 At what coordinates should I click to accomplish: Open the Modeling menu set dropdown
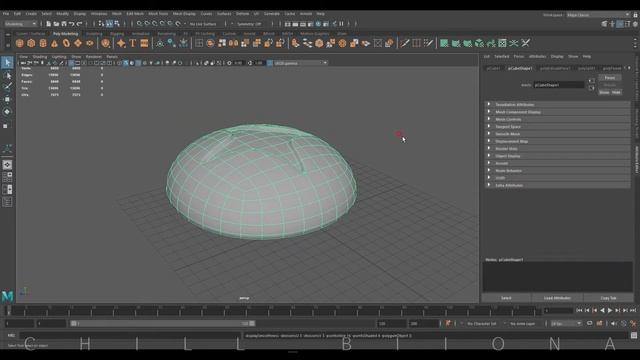(x=20, y=24)
